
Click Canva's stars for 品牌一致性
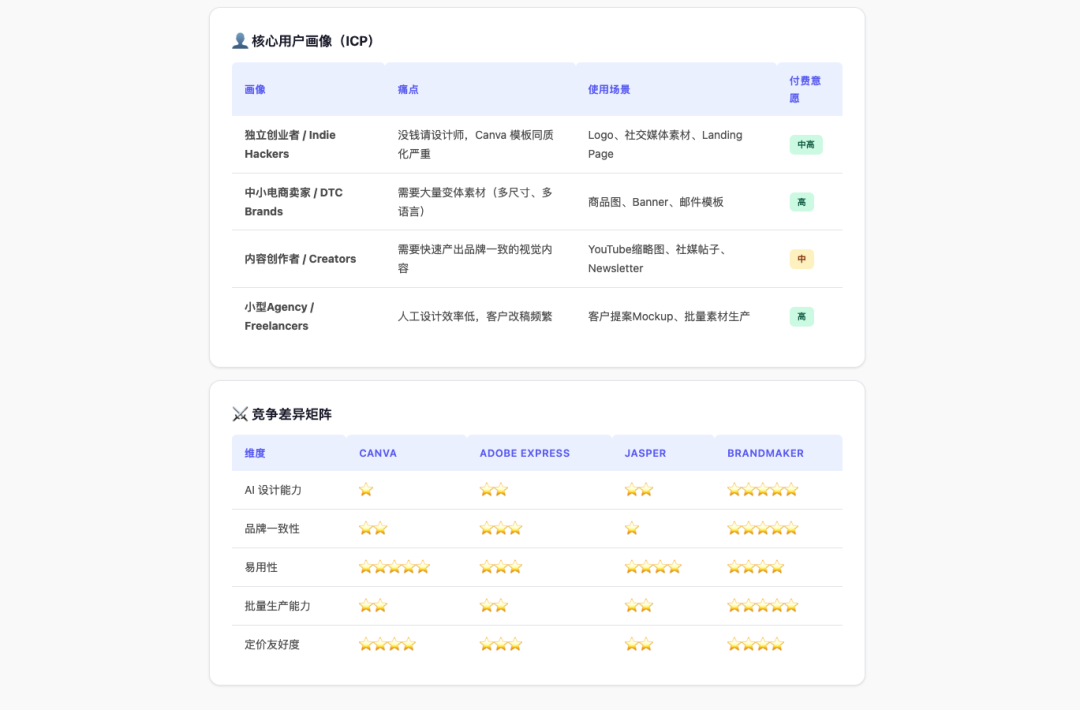coord(373,528)
